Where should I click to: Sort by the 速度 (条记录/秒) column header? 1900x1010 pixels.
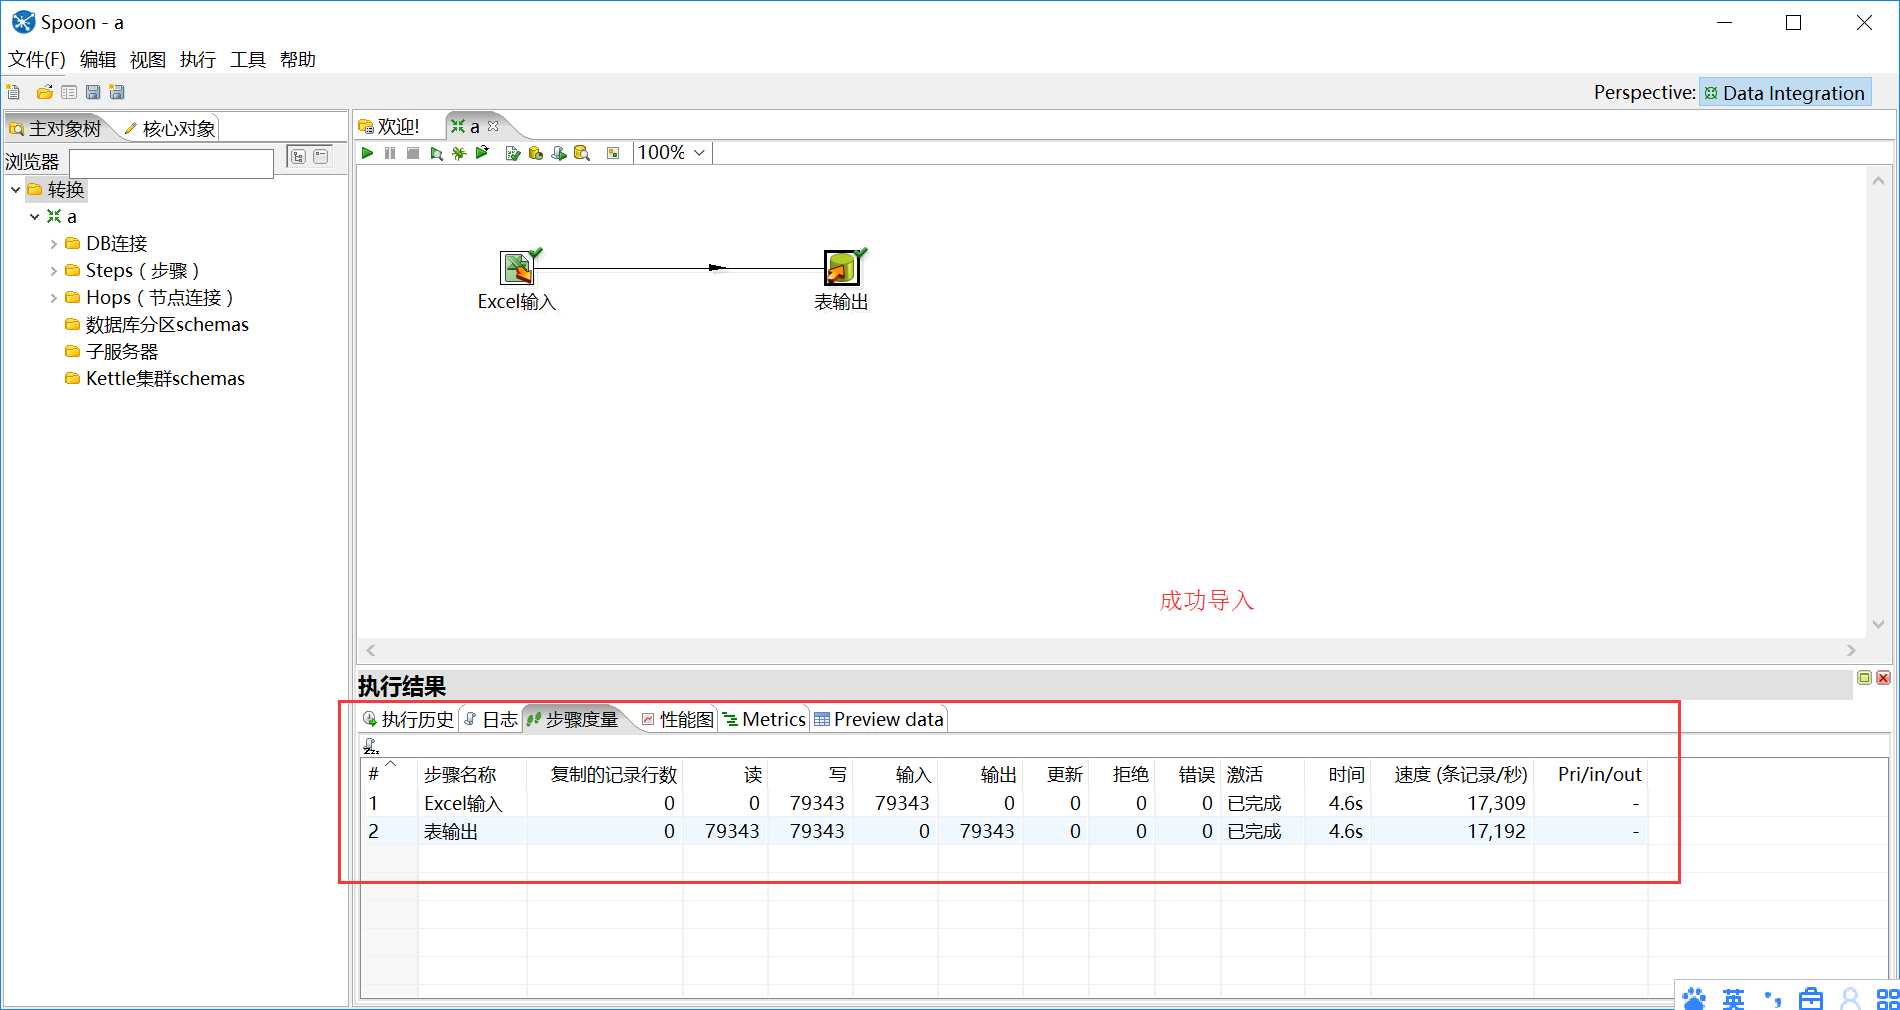tap(1452, 774)
